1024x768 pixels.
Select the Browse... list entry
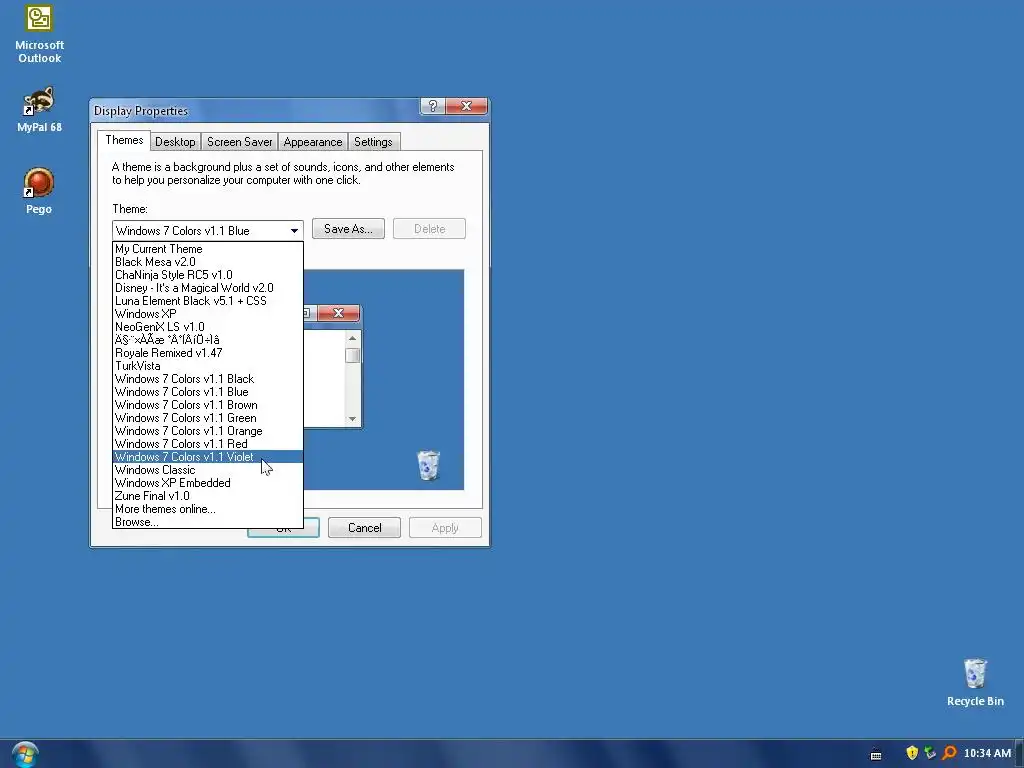(x=208, y=522)
